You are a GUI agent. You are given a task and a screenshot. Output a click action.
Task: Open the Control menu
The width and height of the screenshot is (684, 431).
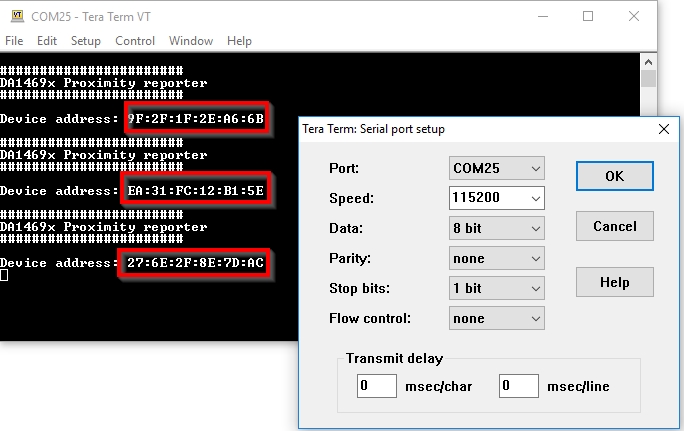click(x=135, y=41)
